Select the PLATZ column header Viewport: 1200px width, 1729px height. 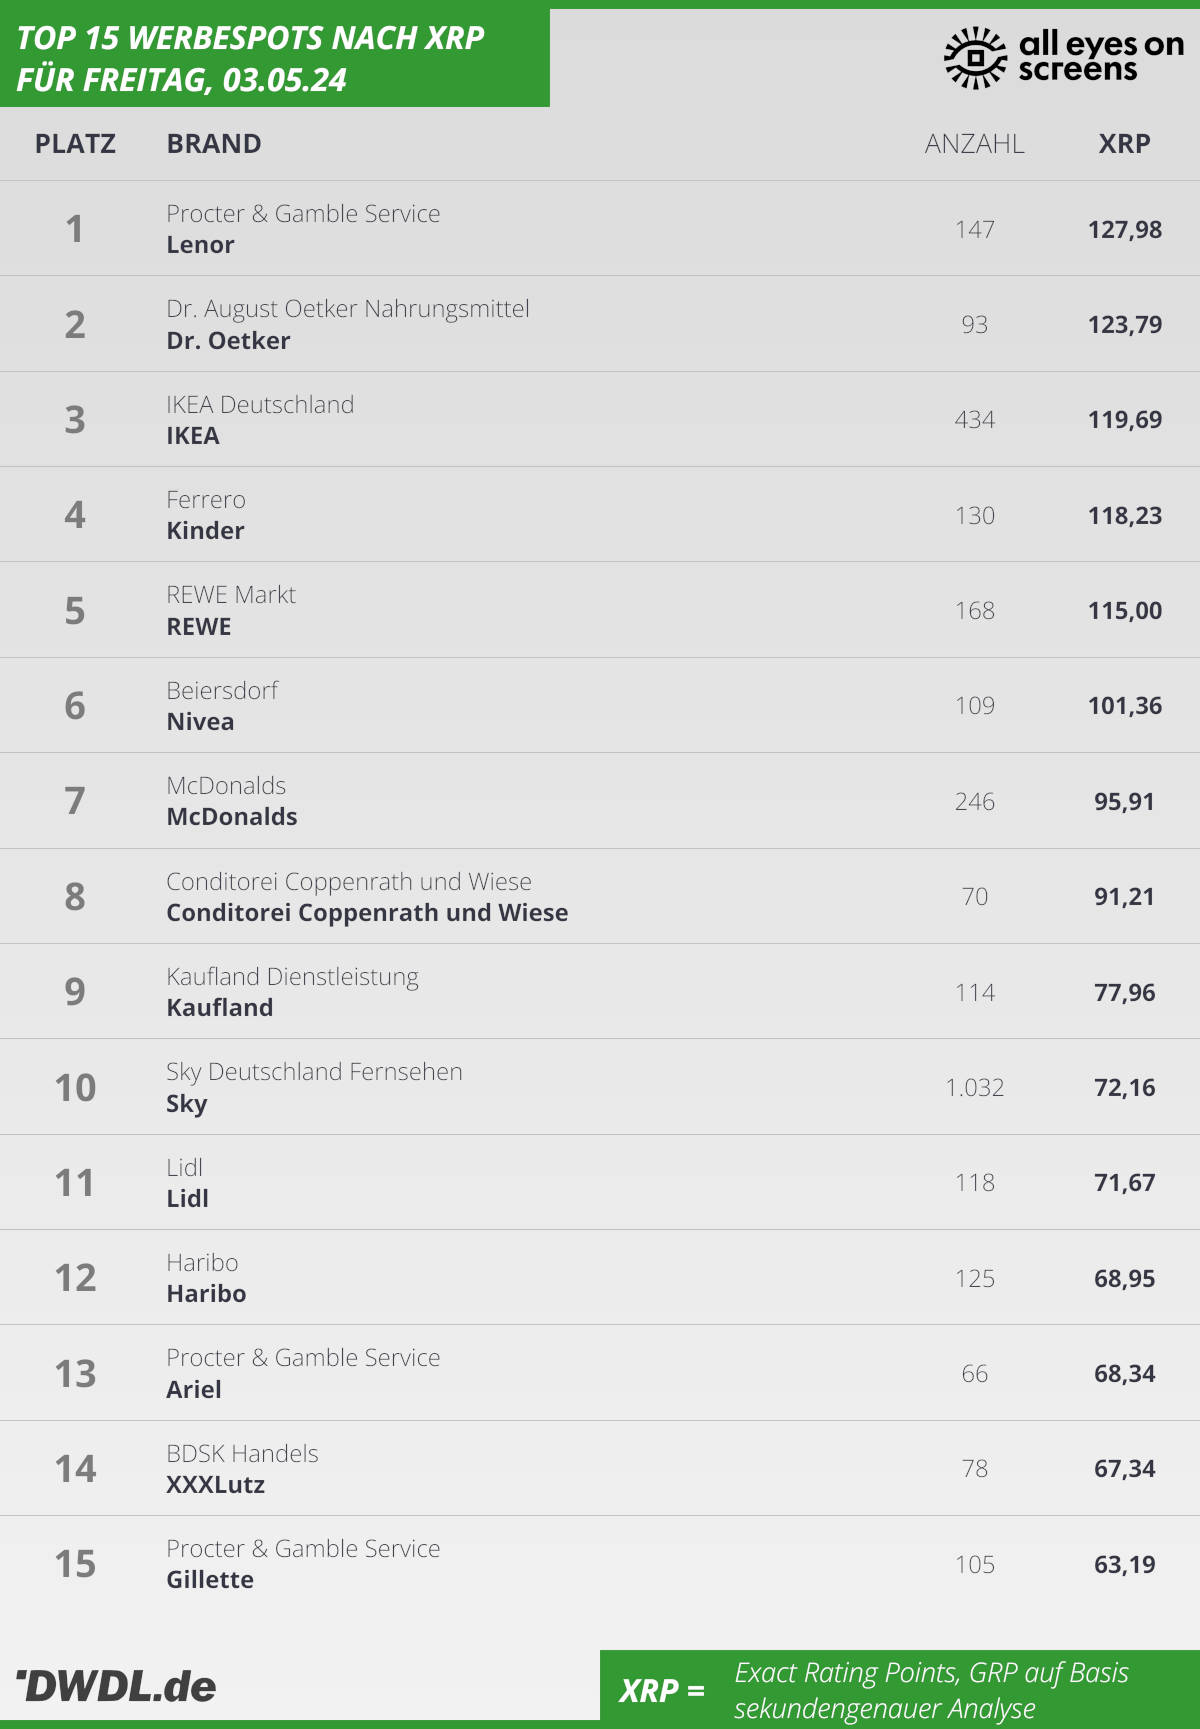75,144
